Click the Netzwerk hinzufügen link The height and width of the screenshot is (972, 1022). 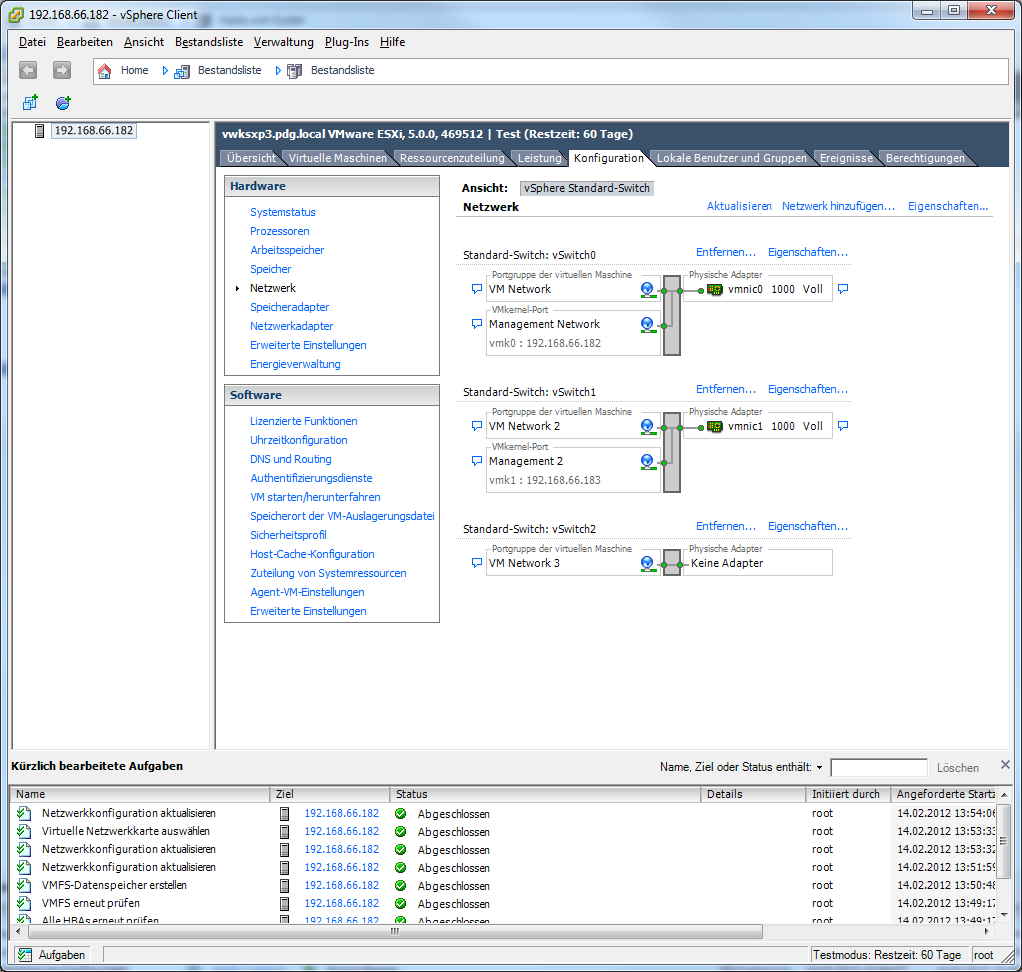tap(838, 206)
